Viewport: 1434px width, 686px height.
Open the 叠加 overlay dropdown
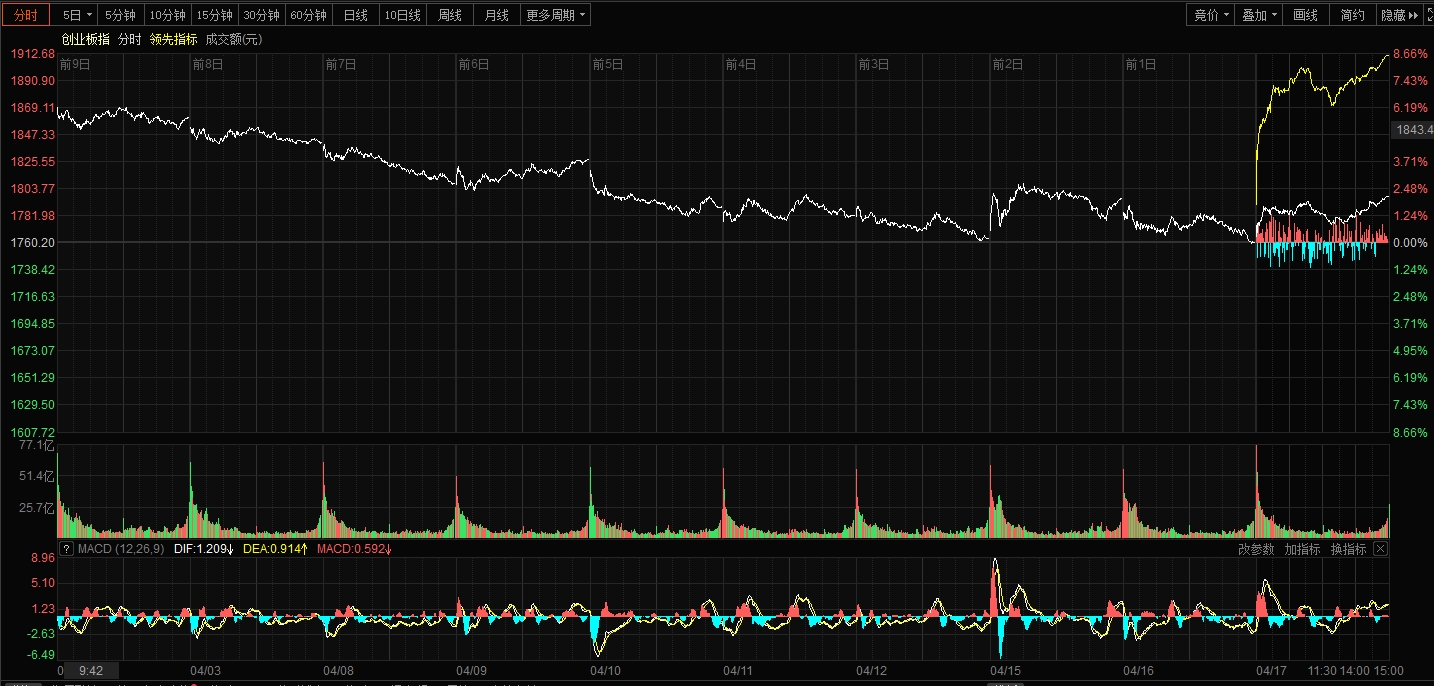(x=1259, y=15)
